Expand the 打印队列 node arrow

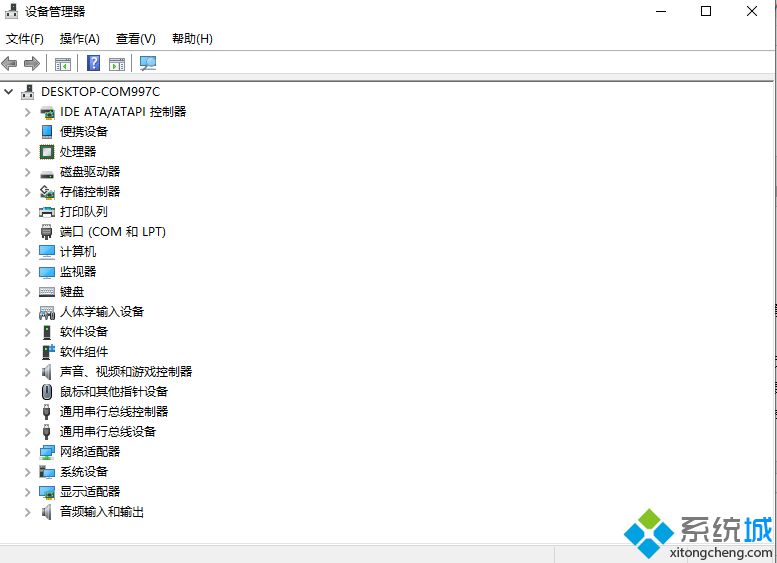(x=28, y=212)
